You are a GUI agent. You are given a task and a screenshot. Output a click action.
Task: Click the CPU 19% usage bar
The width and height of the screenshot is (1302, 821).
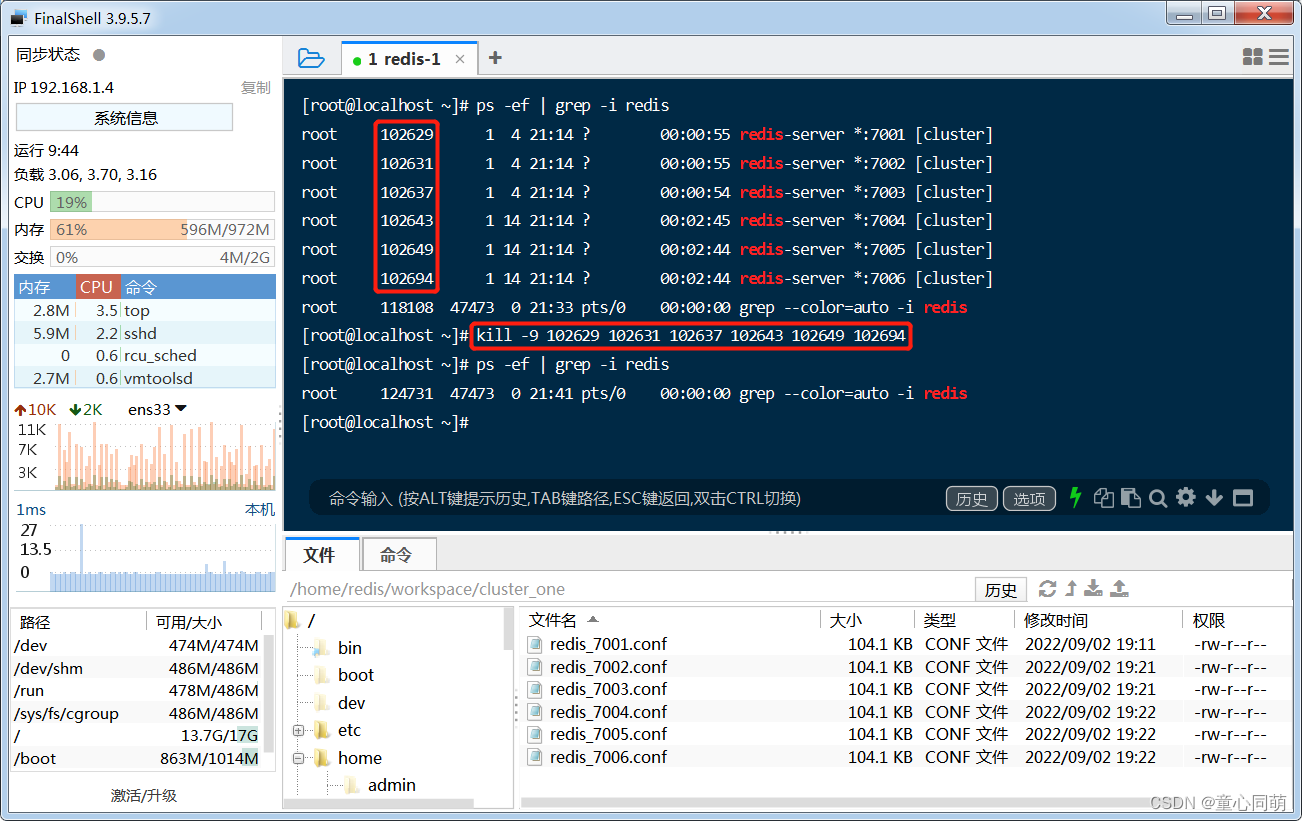pos(162,202)
